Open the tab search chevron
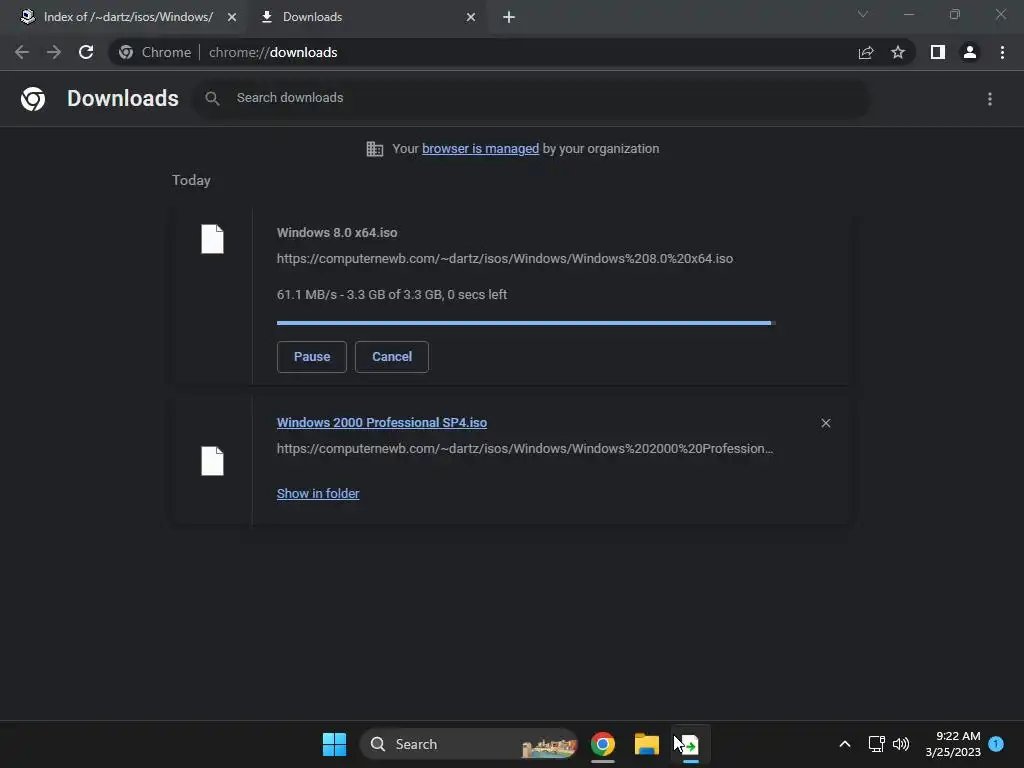Screen dimensions: 1024x768 (863, 14)
